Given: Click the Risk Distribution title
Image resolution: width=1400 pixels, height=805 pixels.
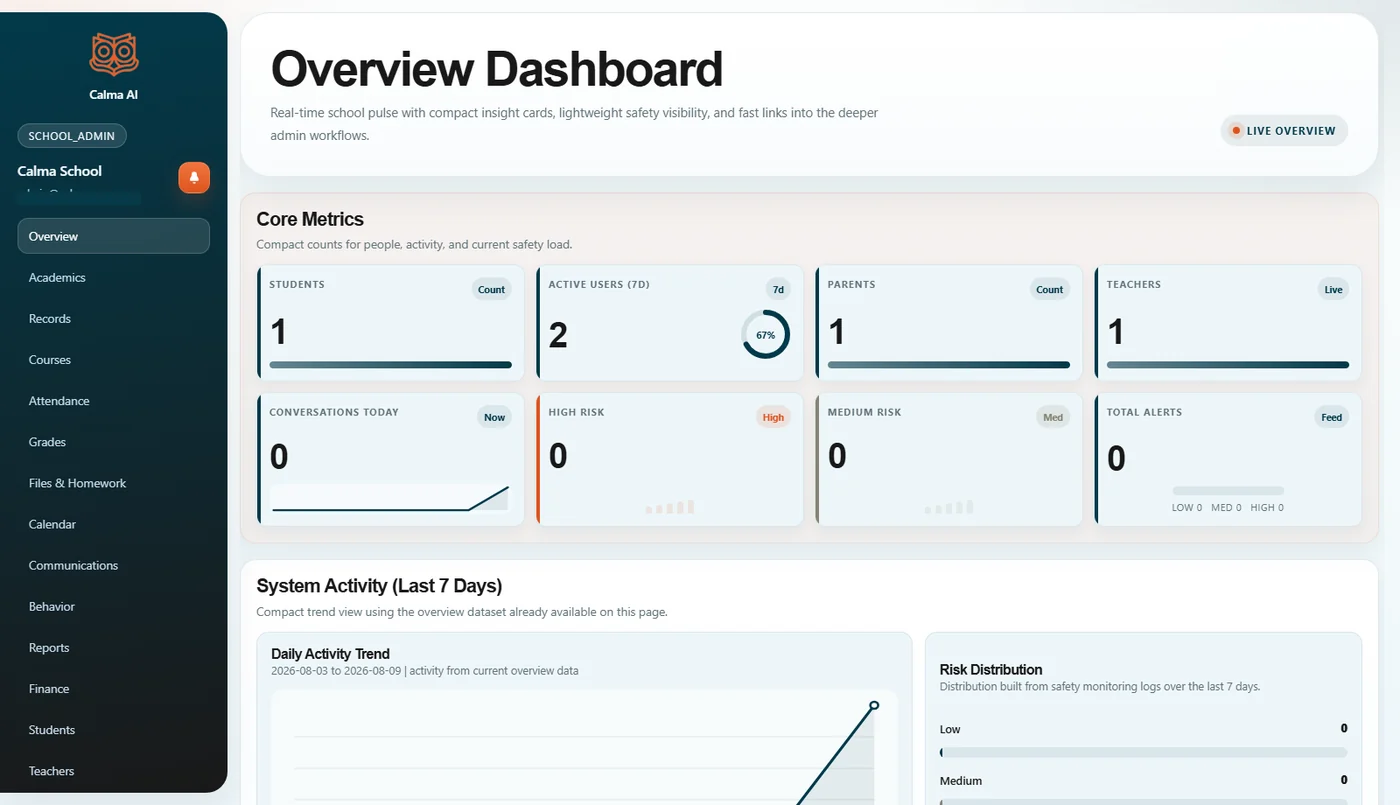Looking at the screenshot, I should [x=991, y=670].
